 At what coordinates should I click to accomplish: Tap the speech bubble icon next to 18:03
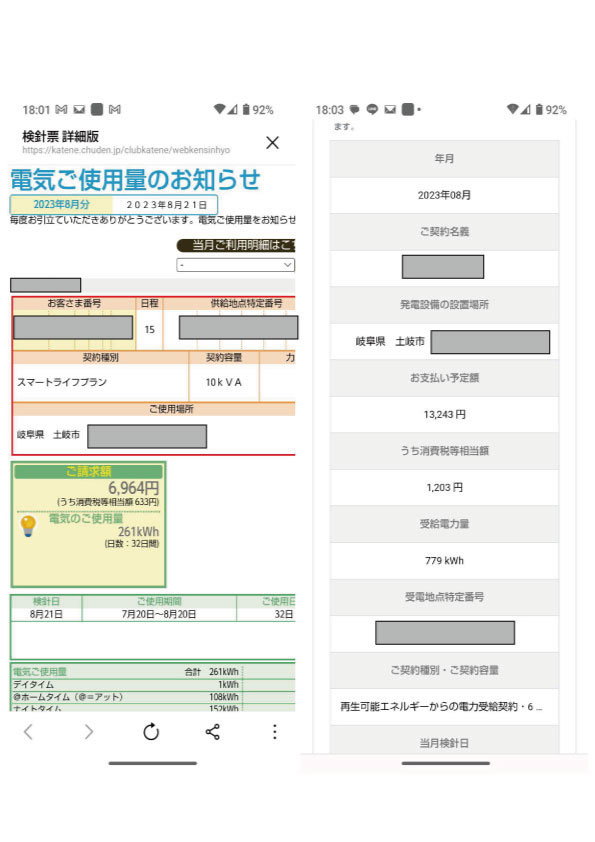[x=354, y=109]
